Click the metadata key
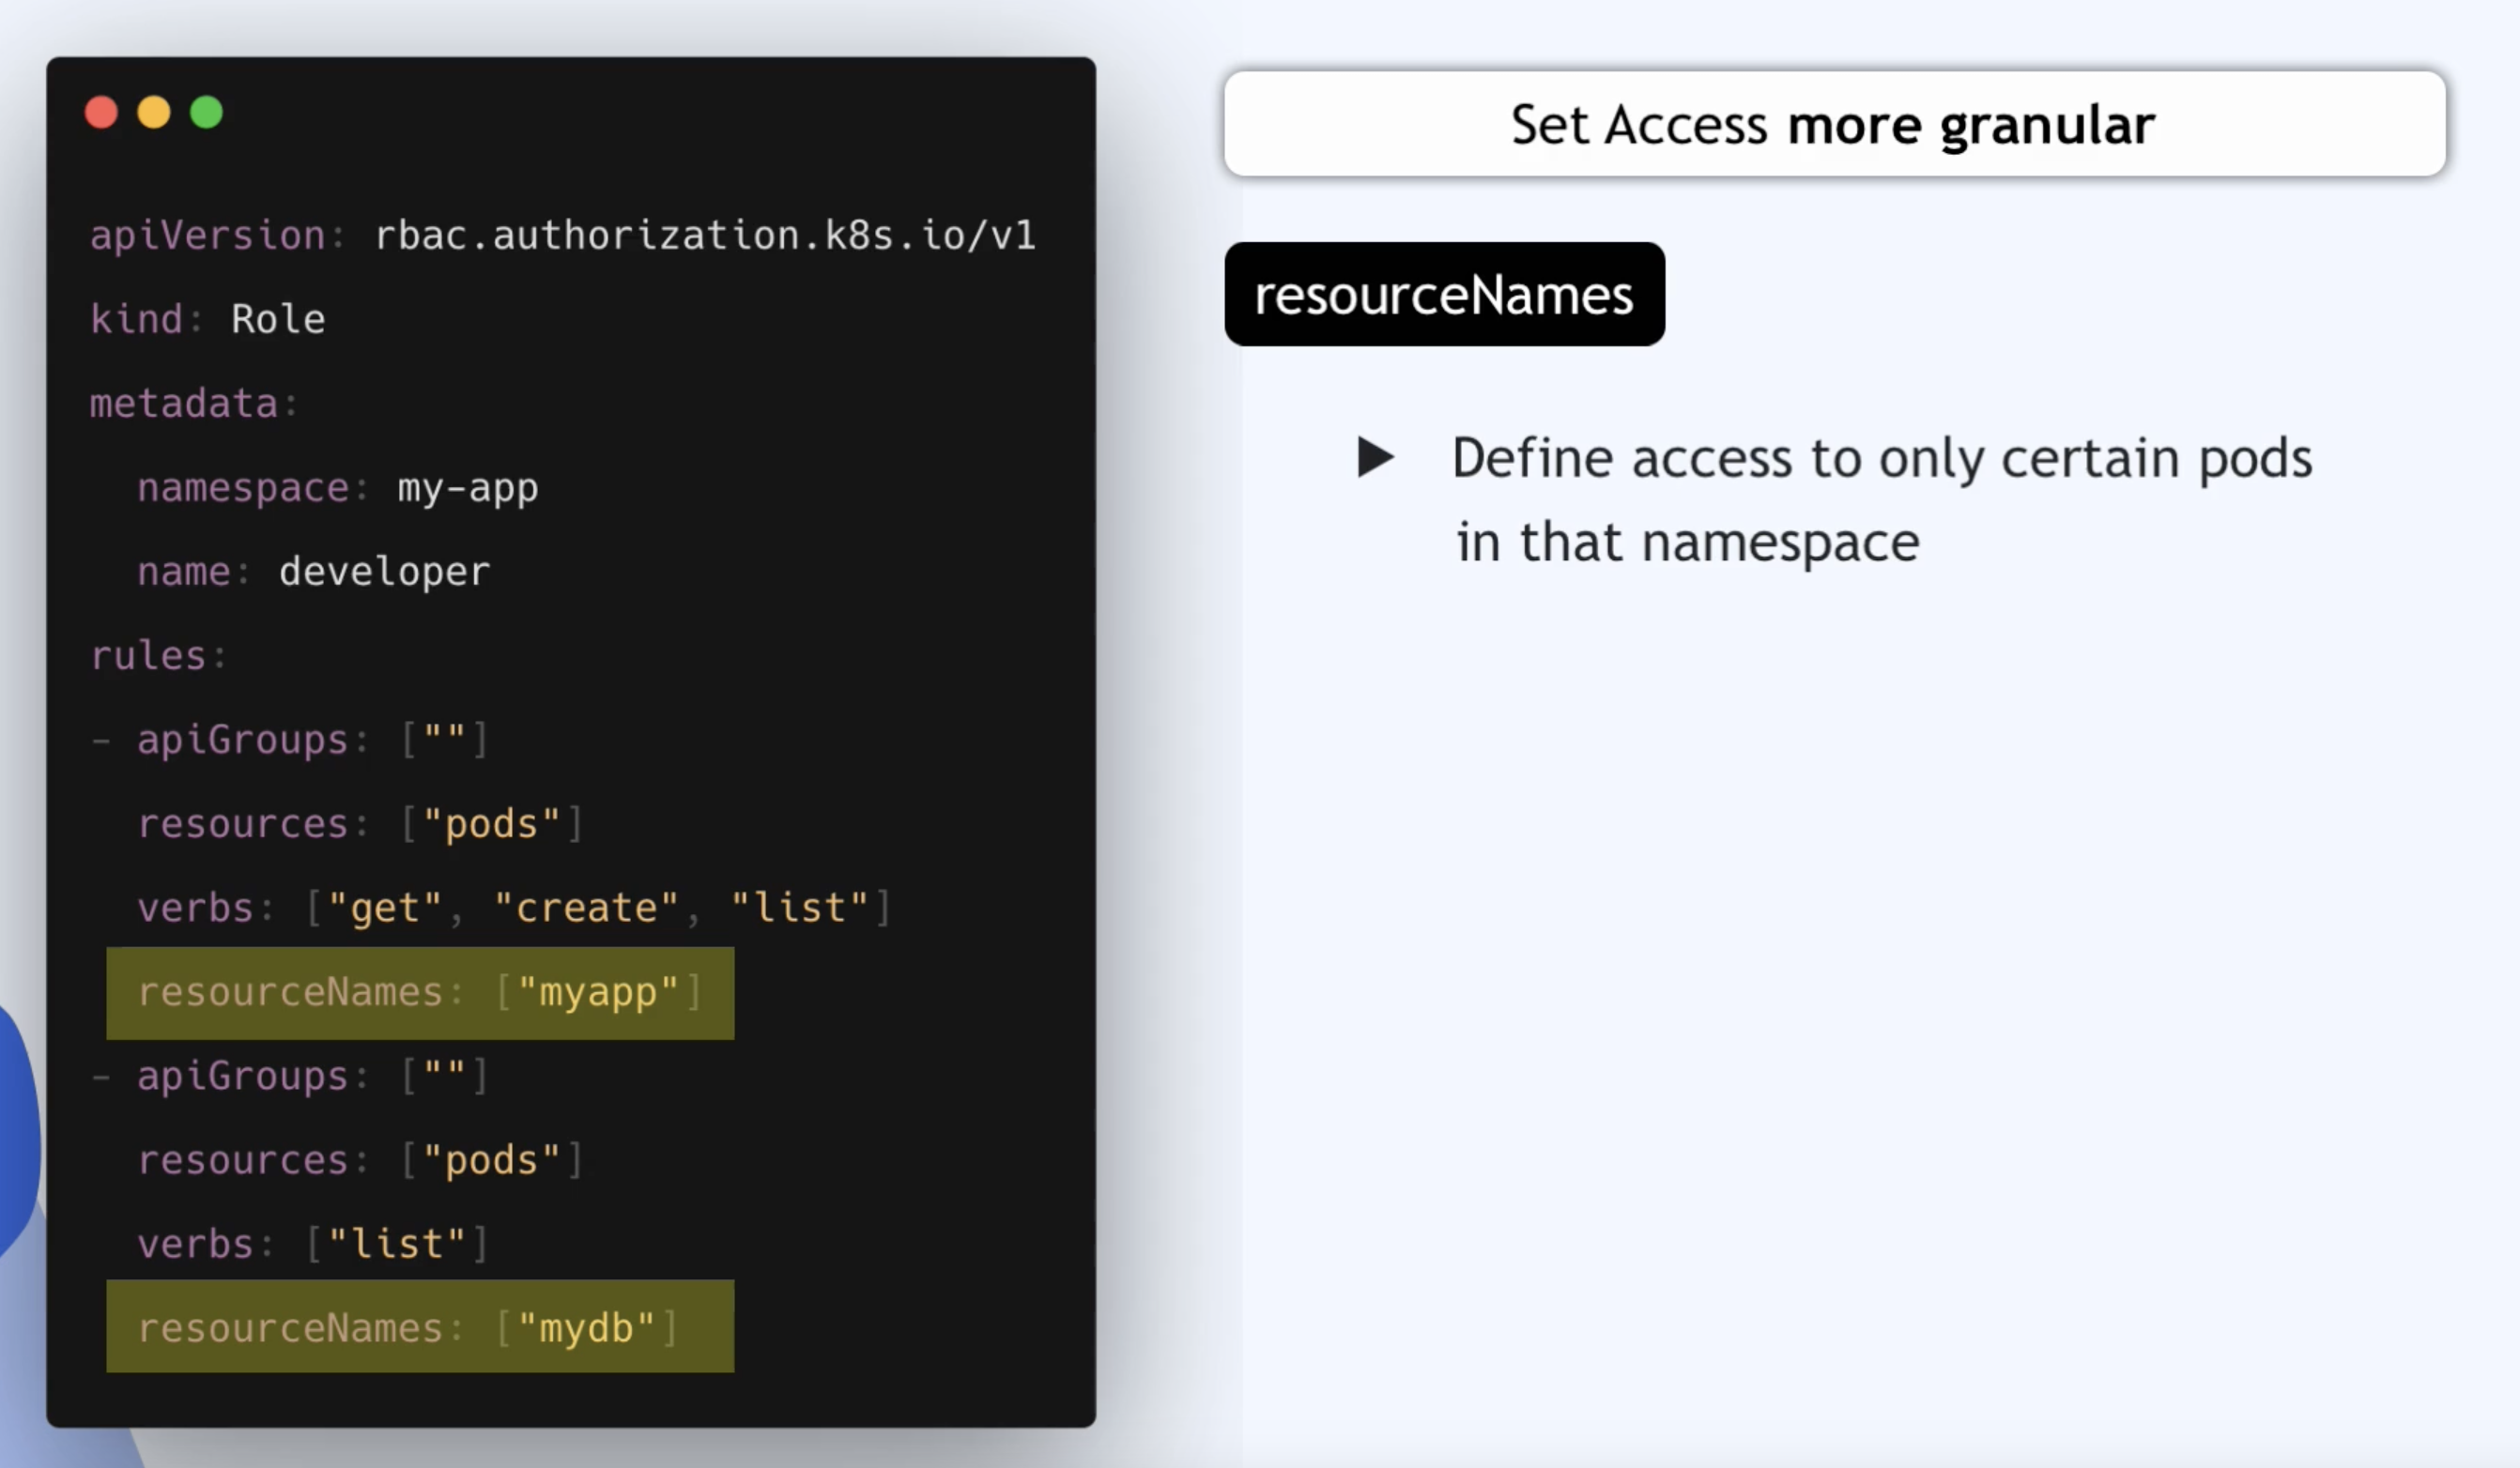The image size is (2520, 1468). (184, 404)
